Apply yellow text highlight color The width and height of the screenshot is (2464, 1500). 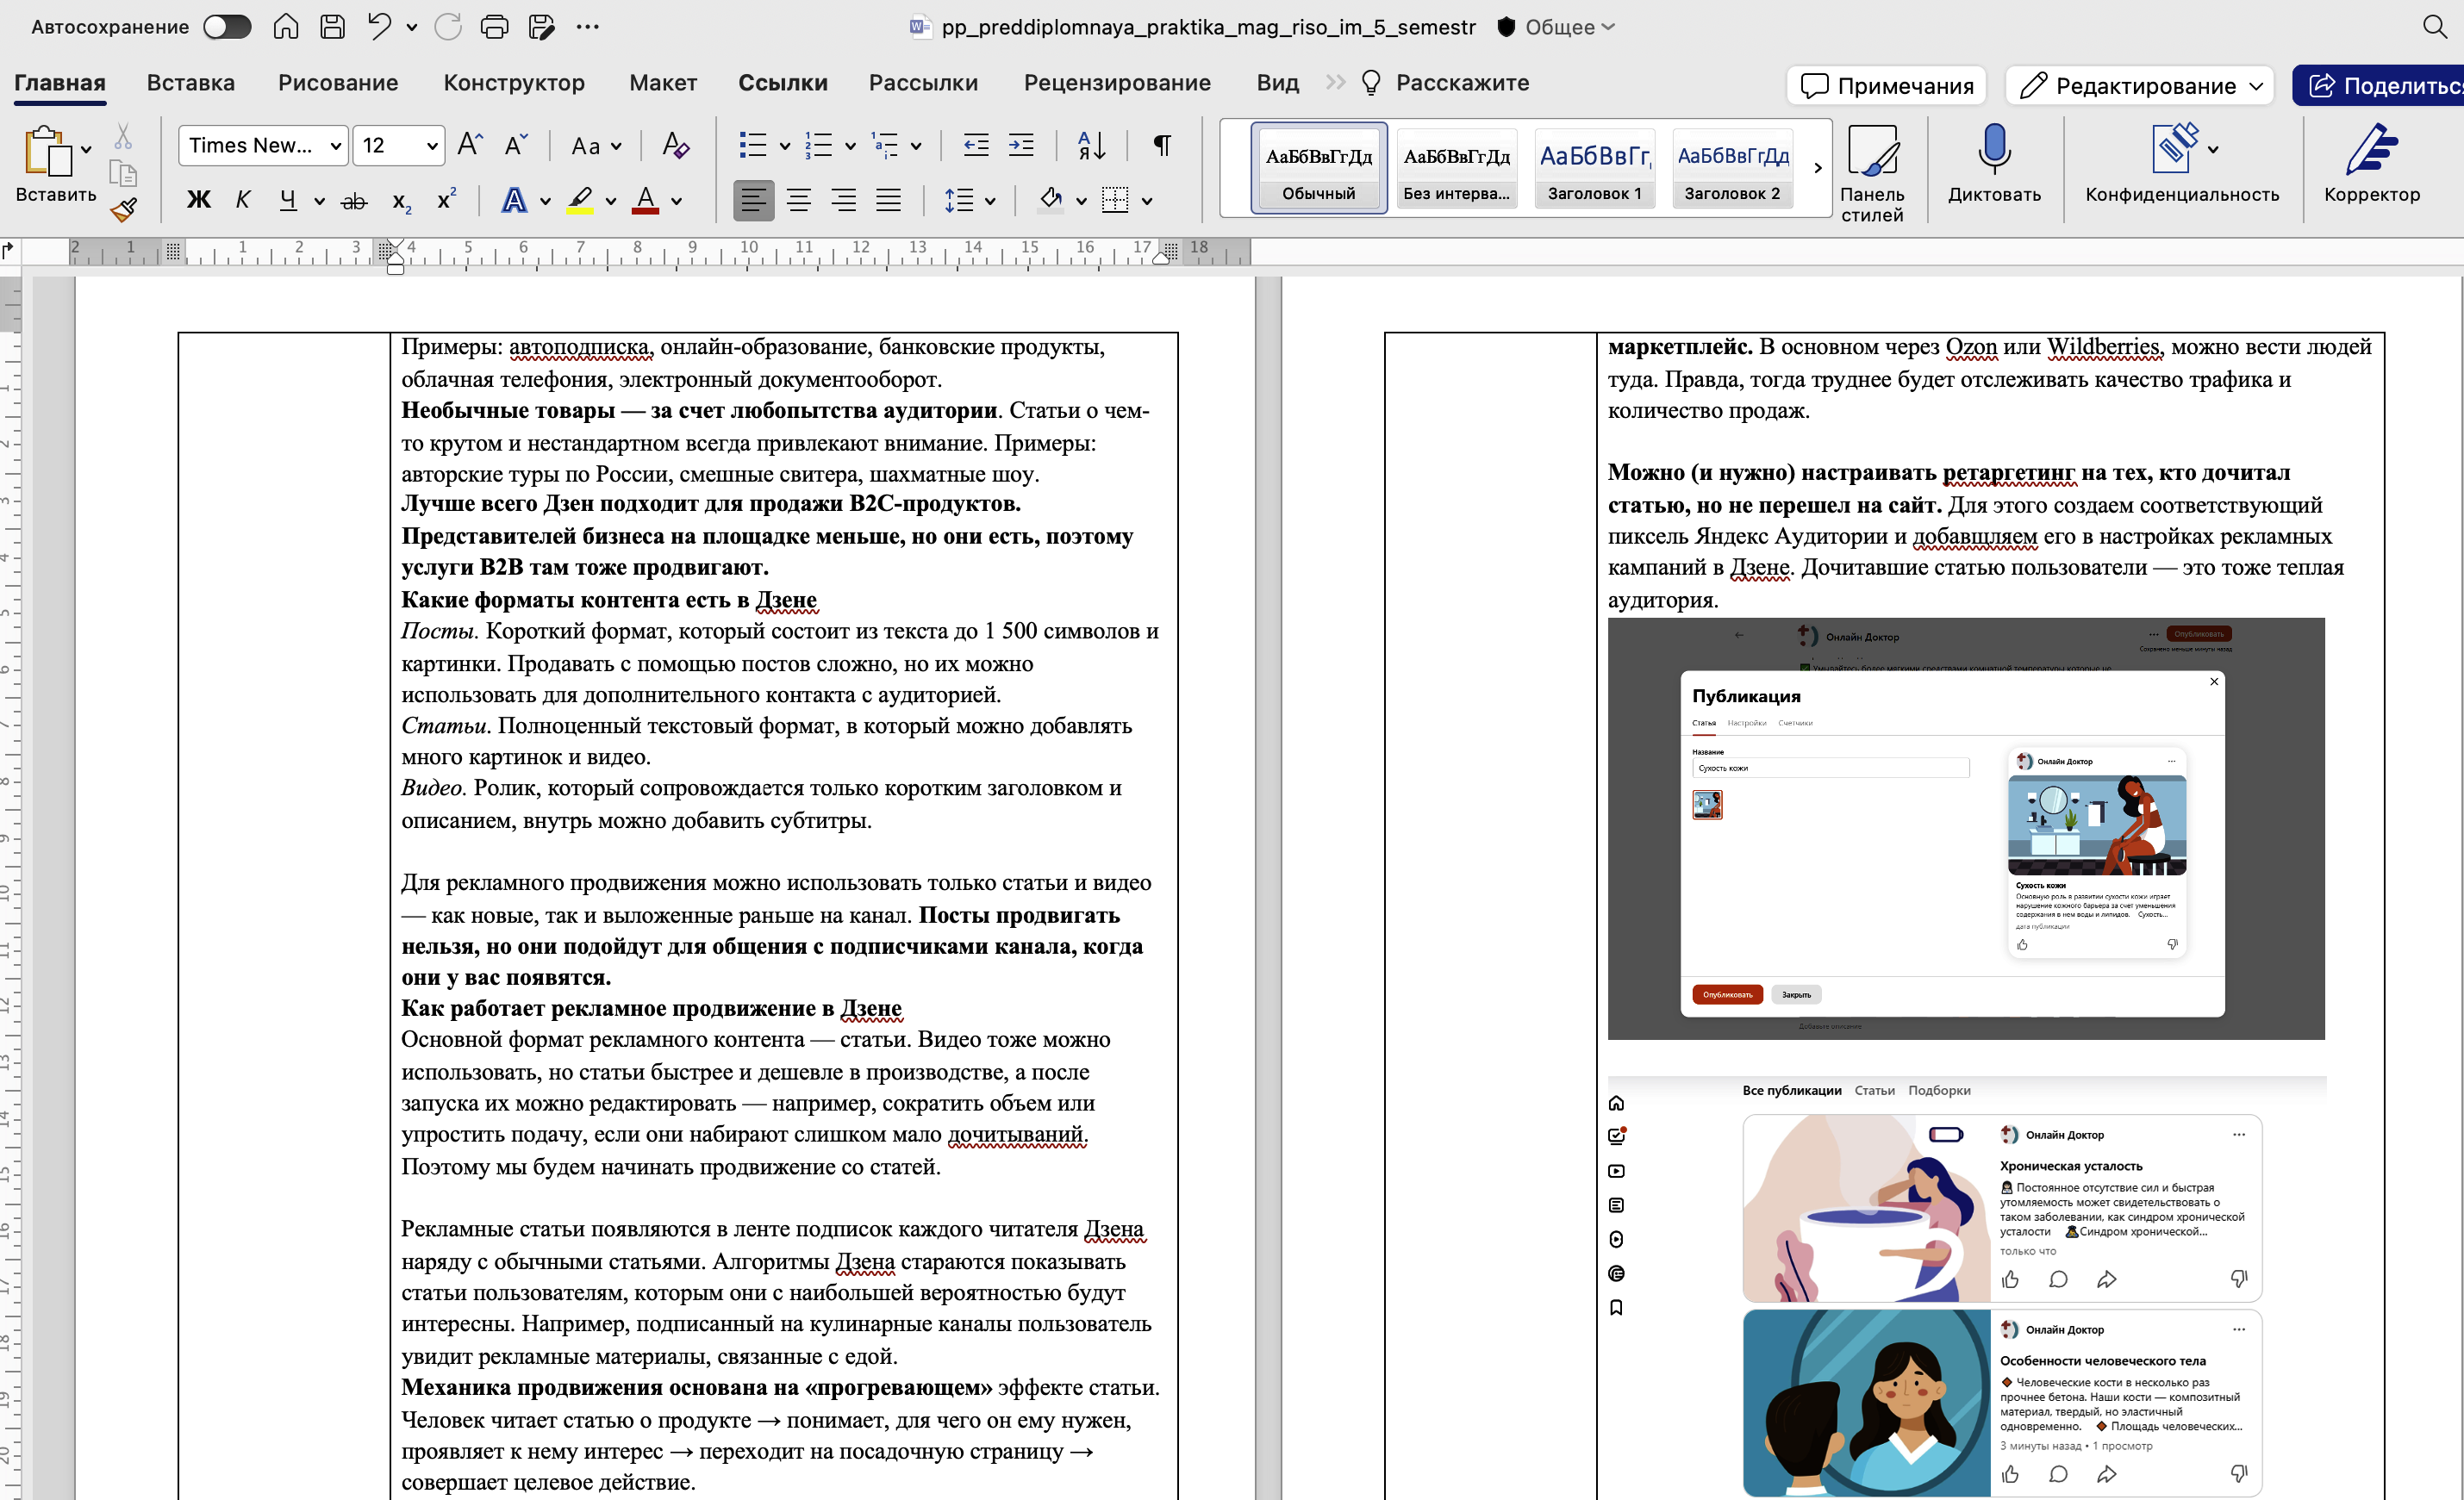click(580, 201)
